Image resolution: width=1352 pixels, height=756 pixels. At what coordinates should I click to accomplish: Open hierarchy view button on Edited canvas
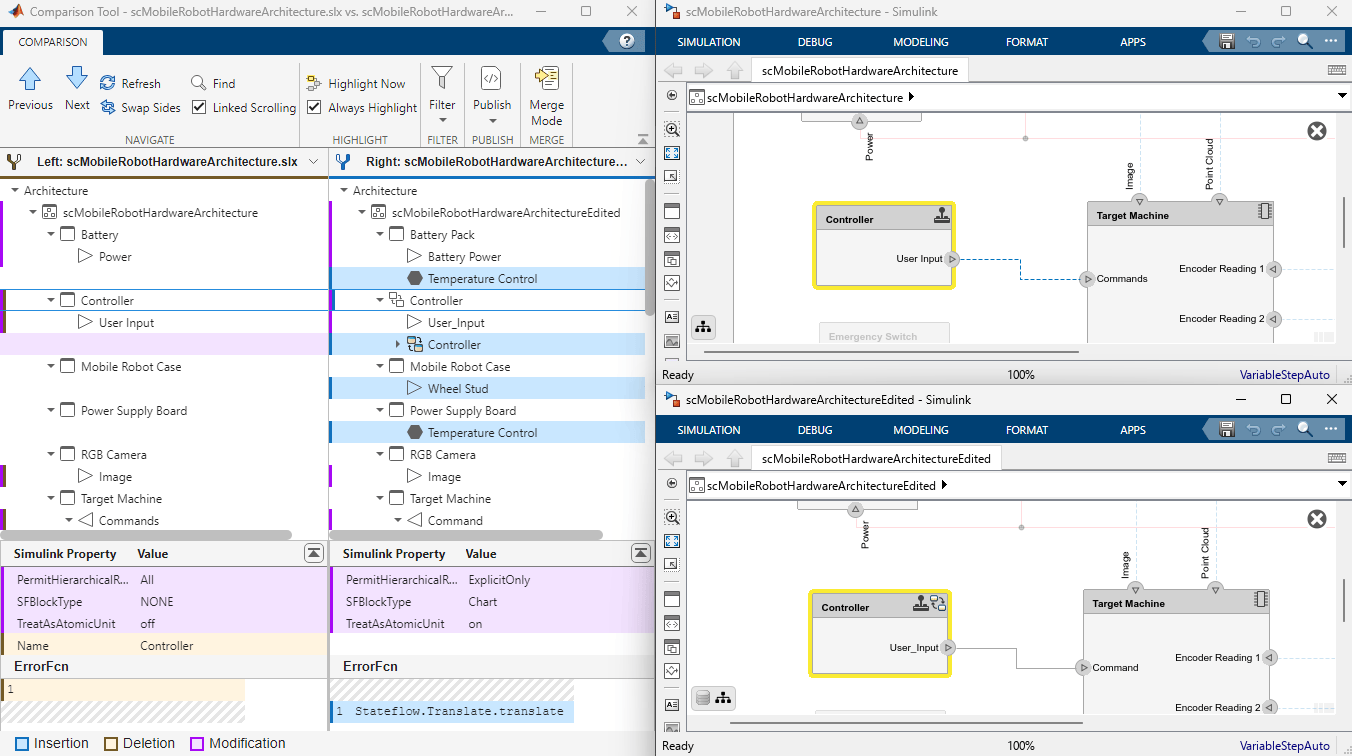click(x=725, y=697)
